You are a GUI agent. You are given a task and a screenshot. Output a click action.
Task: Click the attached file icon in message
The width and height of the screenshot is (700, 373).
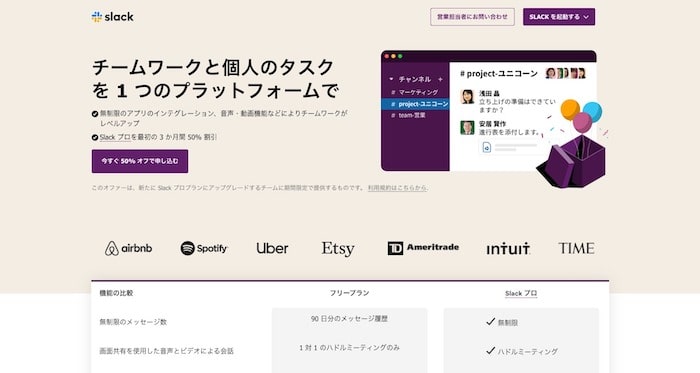coord(487,147)
